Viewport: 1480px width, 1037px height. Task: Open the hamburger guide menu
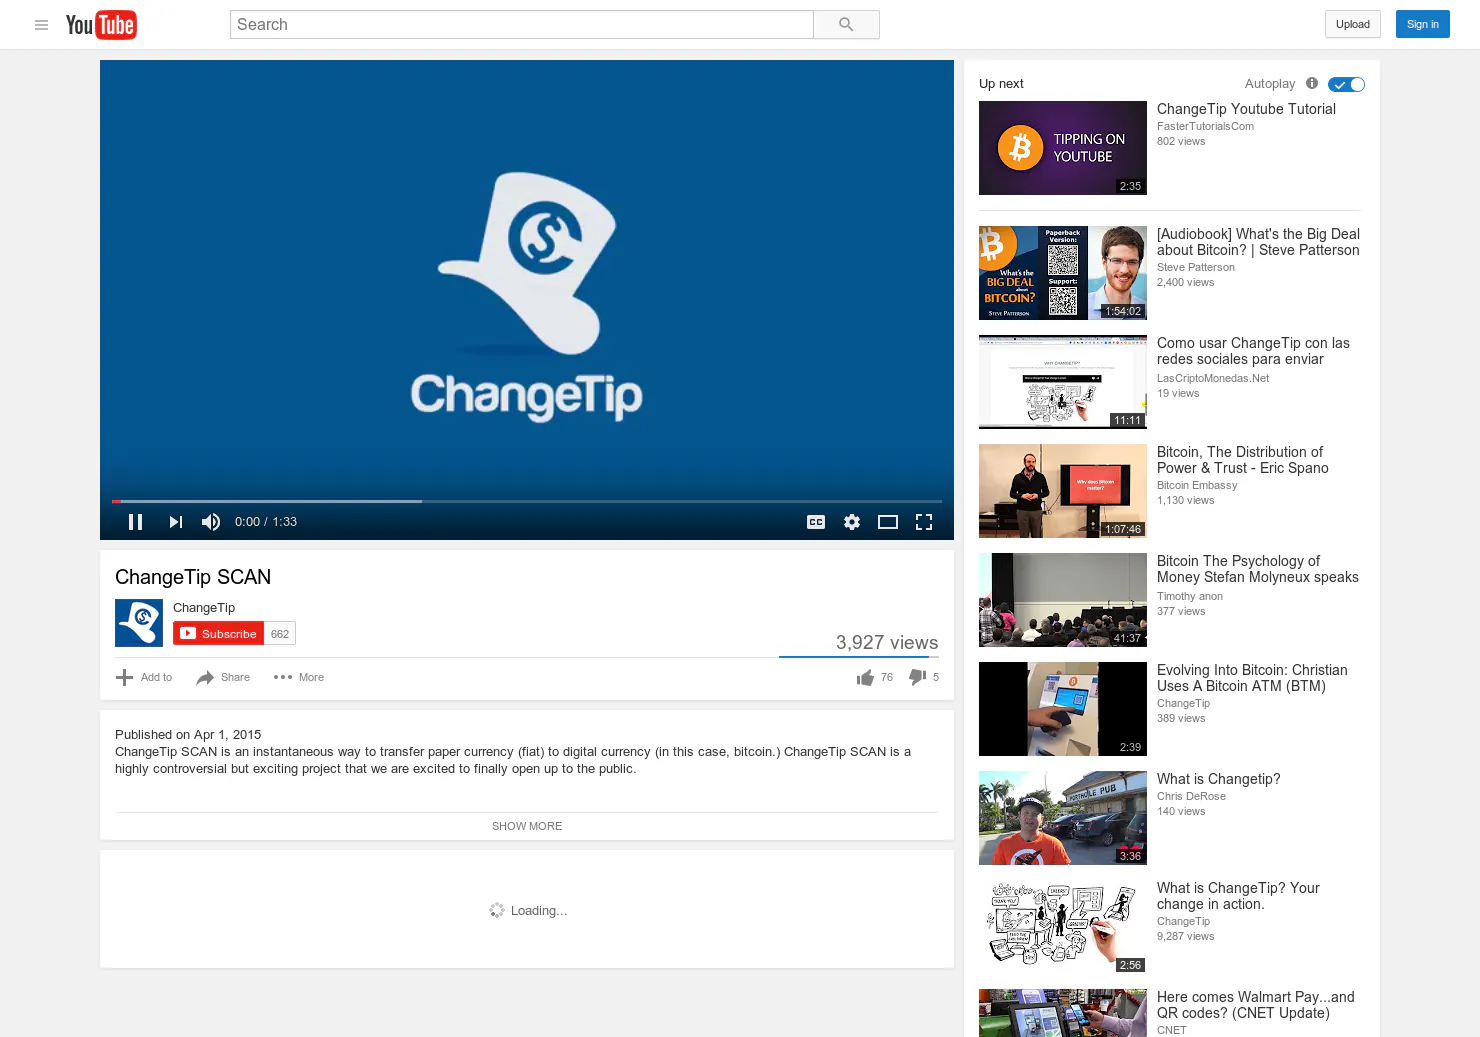click(x=41, y=25)
